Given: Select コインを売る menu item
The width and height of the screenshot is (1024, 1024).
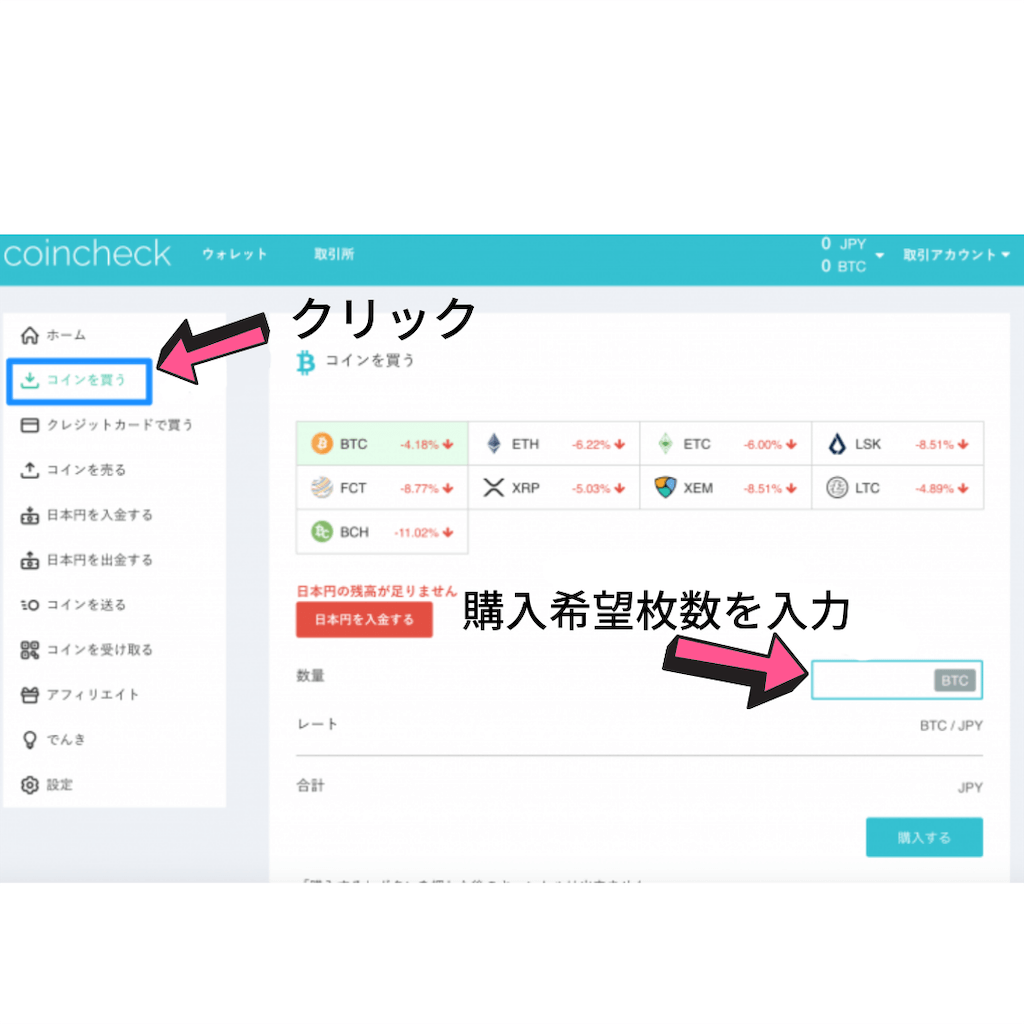Looking at the screenshot, I should [73, 470].
